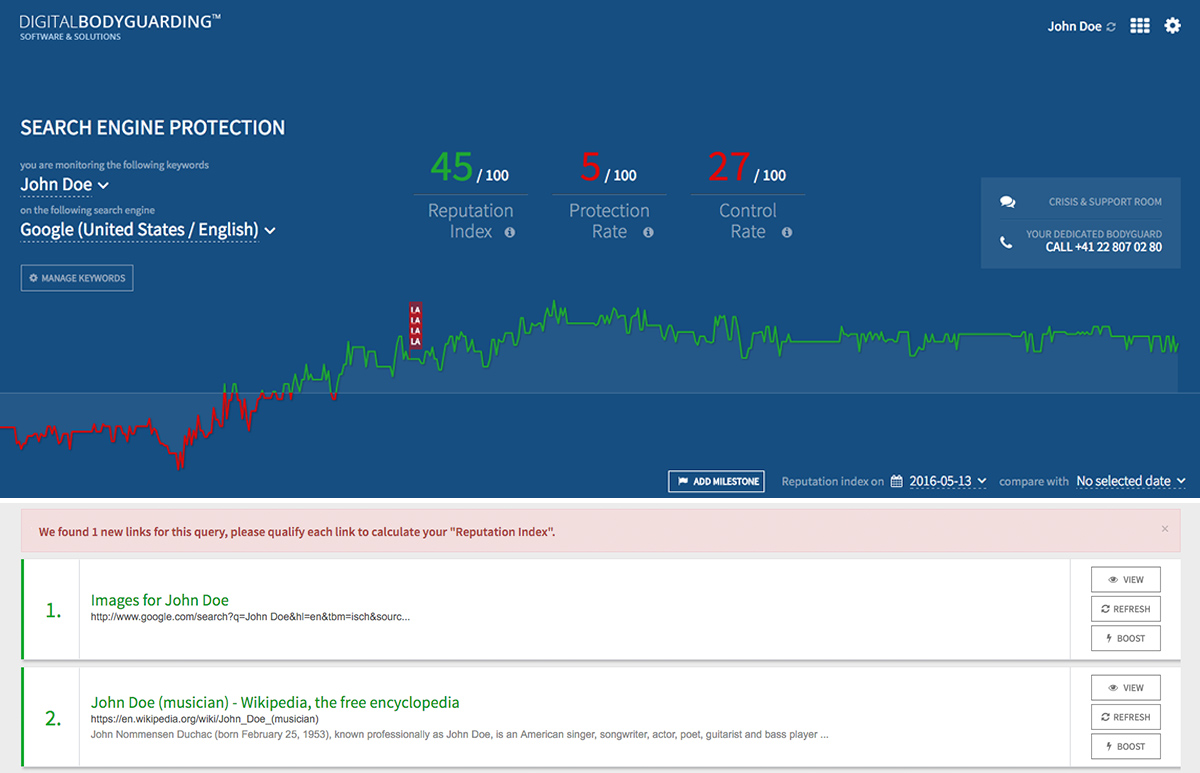Click the John Nommensen Duchac description snippet
This screenshot has width=1200, height=773.
click(x=460, y=735)
